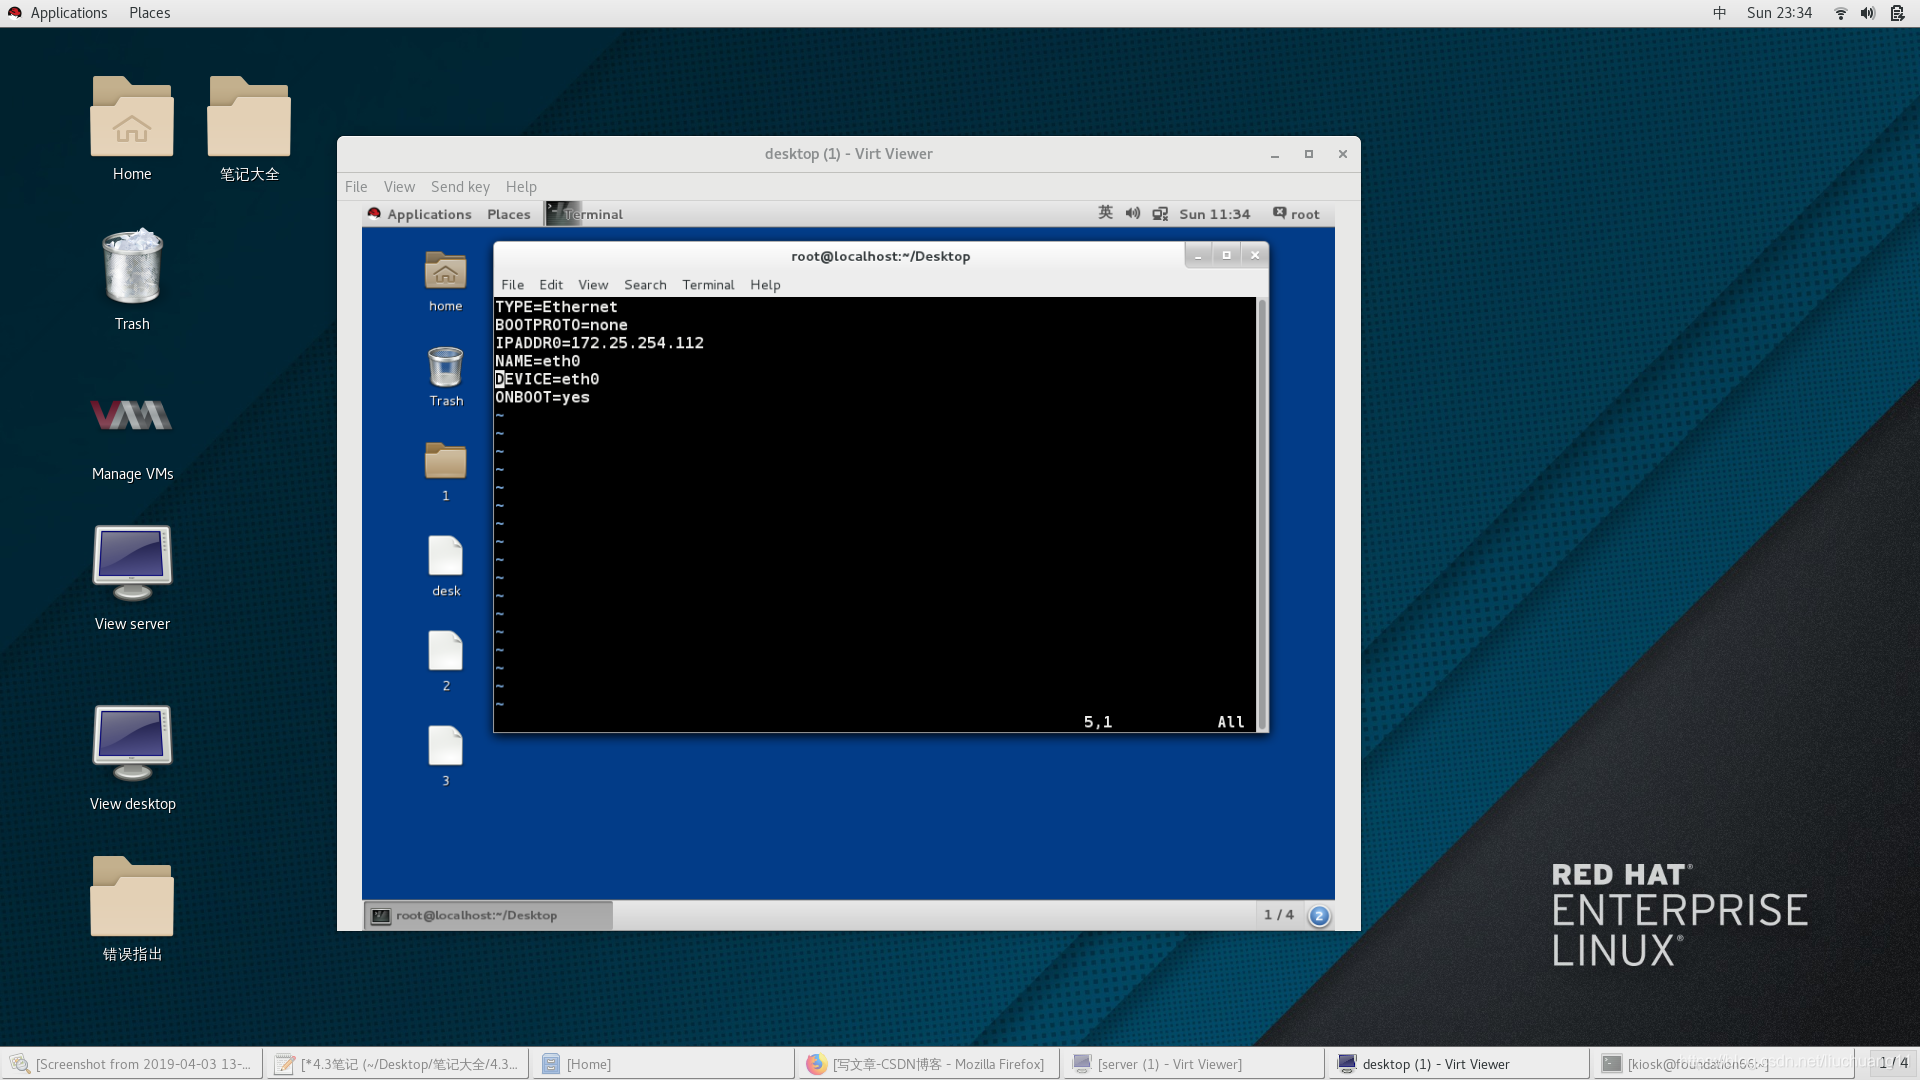Open the host clipboard tray icon
Image resolution: width=1920 pixels, height=1080 pixels.
coord(1897,13)
